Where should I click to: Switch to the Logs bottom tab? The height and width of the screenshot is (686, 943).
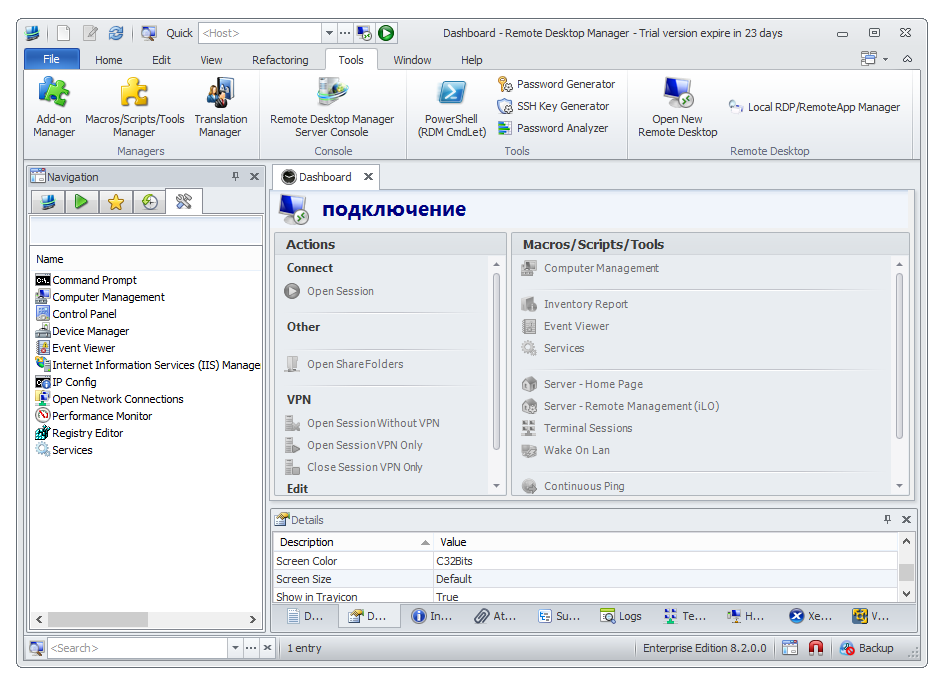[621, 616]
